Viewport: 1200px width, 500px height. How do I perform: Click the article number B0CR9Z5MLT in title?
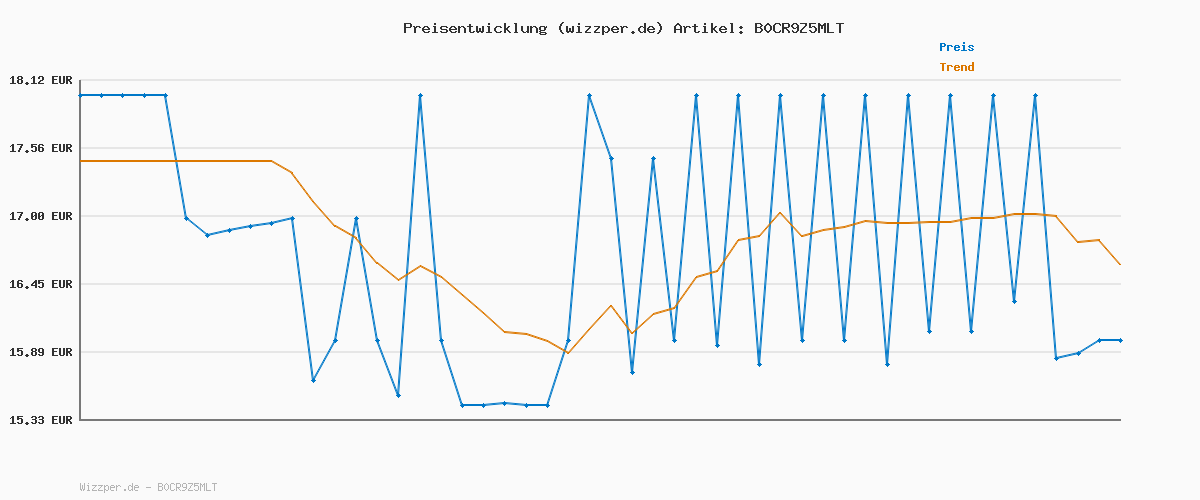(798, 28)
